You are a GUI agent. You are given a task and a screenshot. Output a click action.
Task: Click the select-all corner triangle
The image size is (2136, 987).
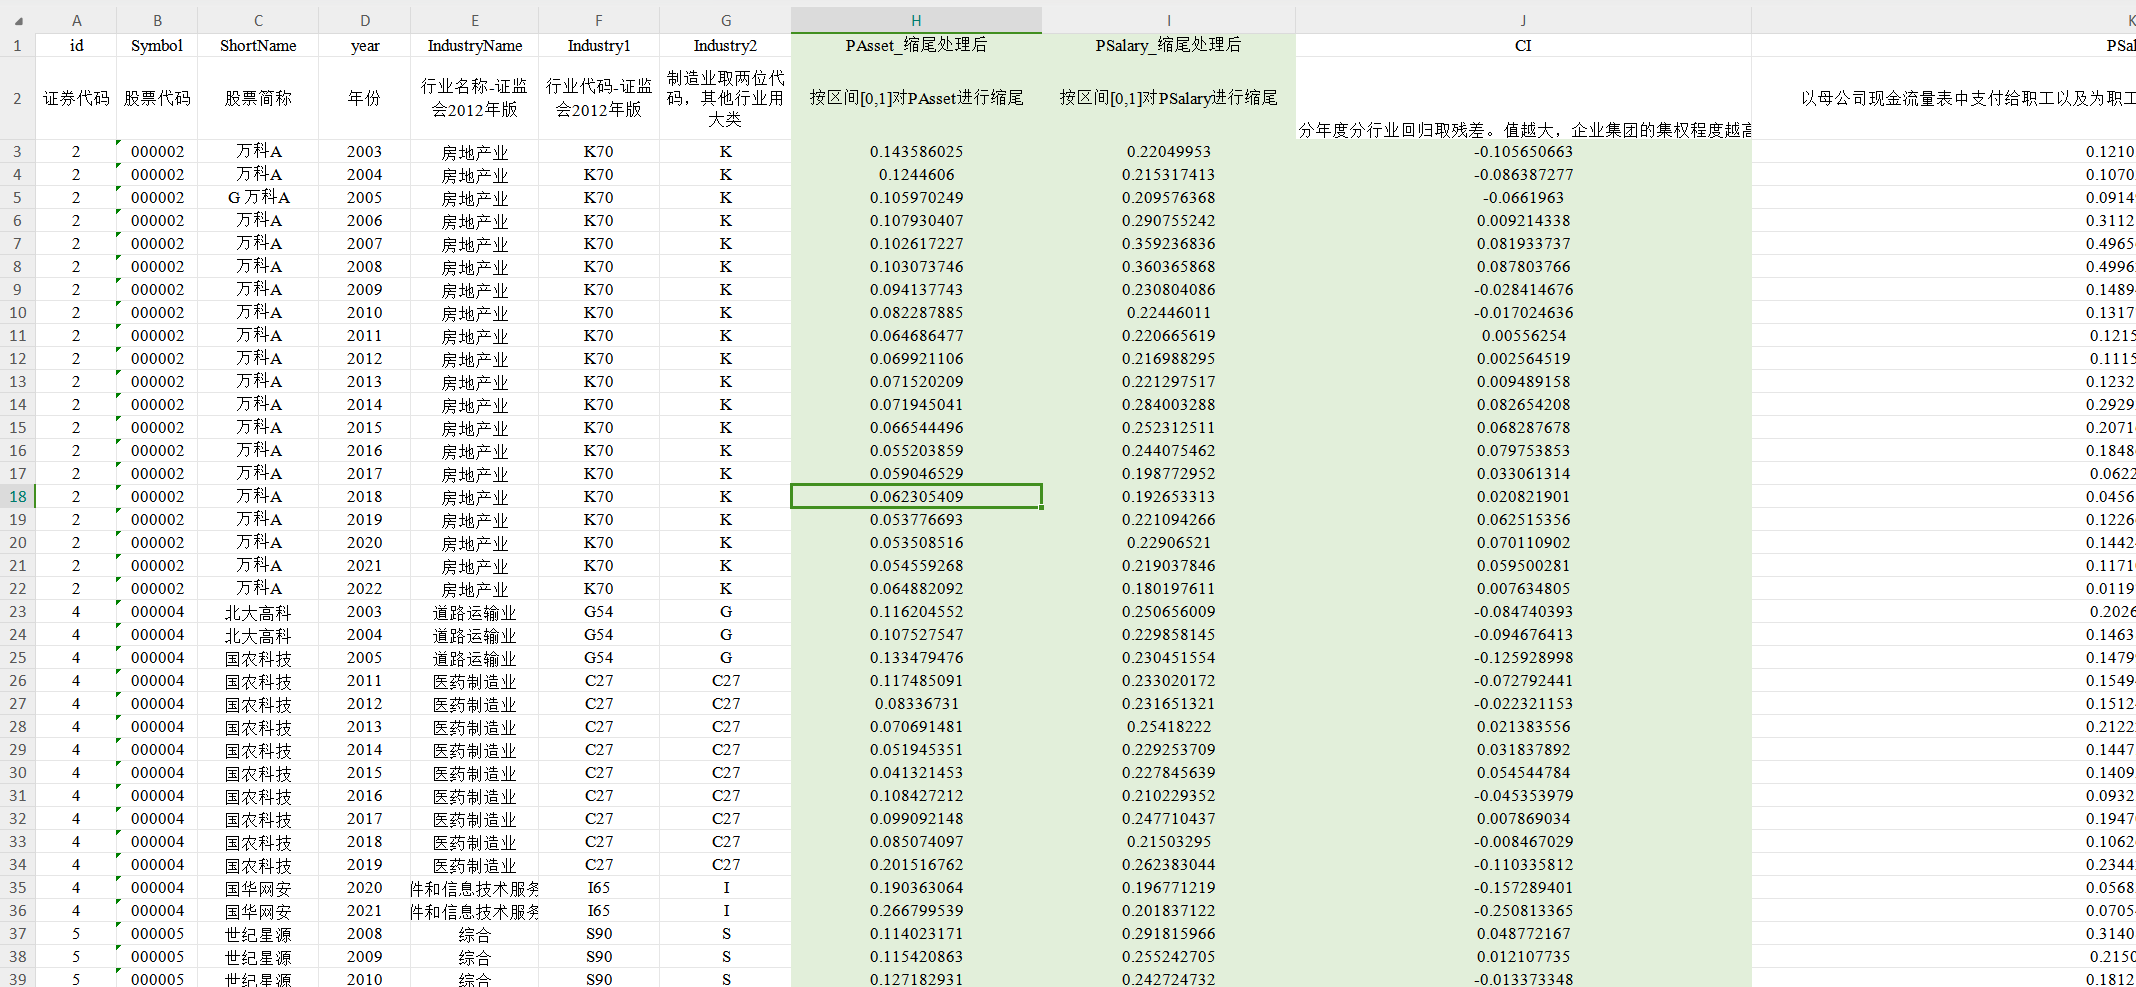[x=18, y=20]
